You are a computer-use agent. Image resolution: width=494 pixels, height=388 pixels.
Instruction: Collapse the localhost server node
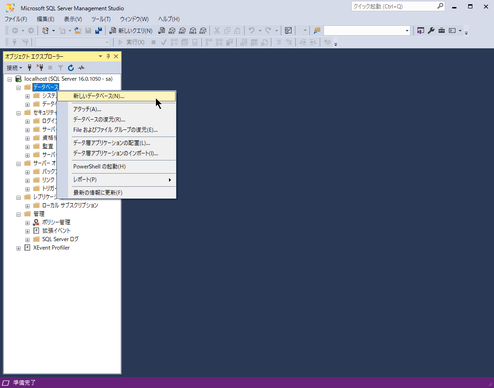[x=9, y=79]
